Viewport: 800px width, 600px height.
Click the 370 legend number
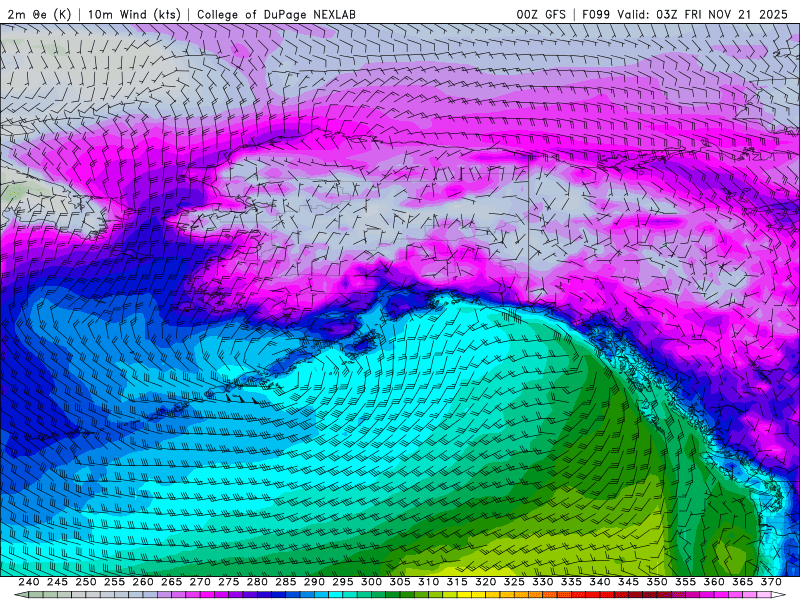tap(771, 582)
